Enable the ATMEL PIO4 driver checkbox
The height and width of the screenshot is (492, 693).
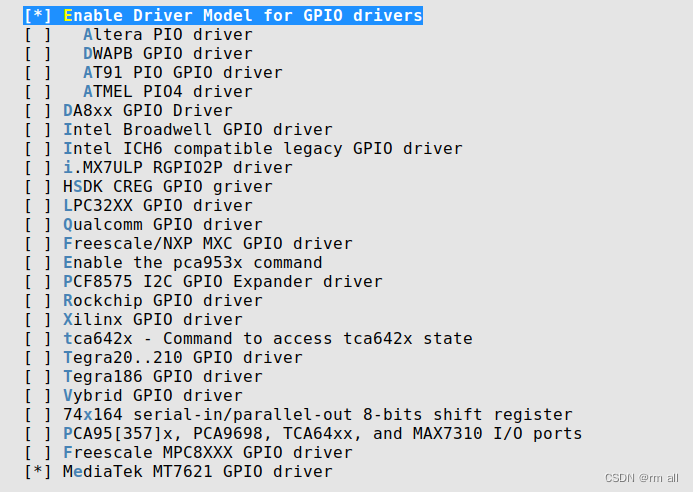pos(38,92)
